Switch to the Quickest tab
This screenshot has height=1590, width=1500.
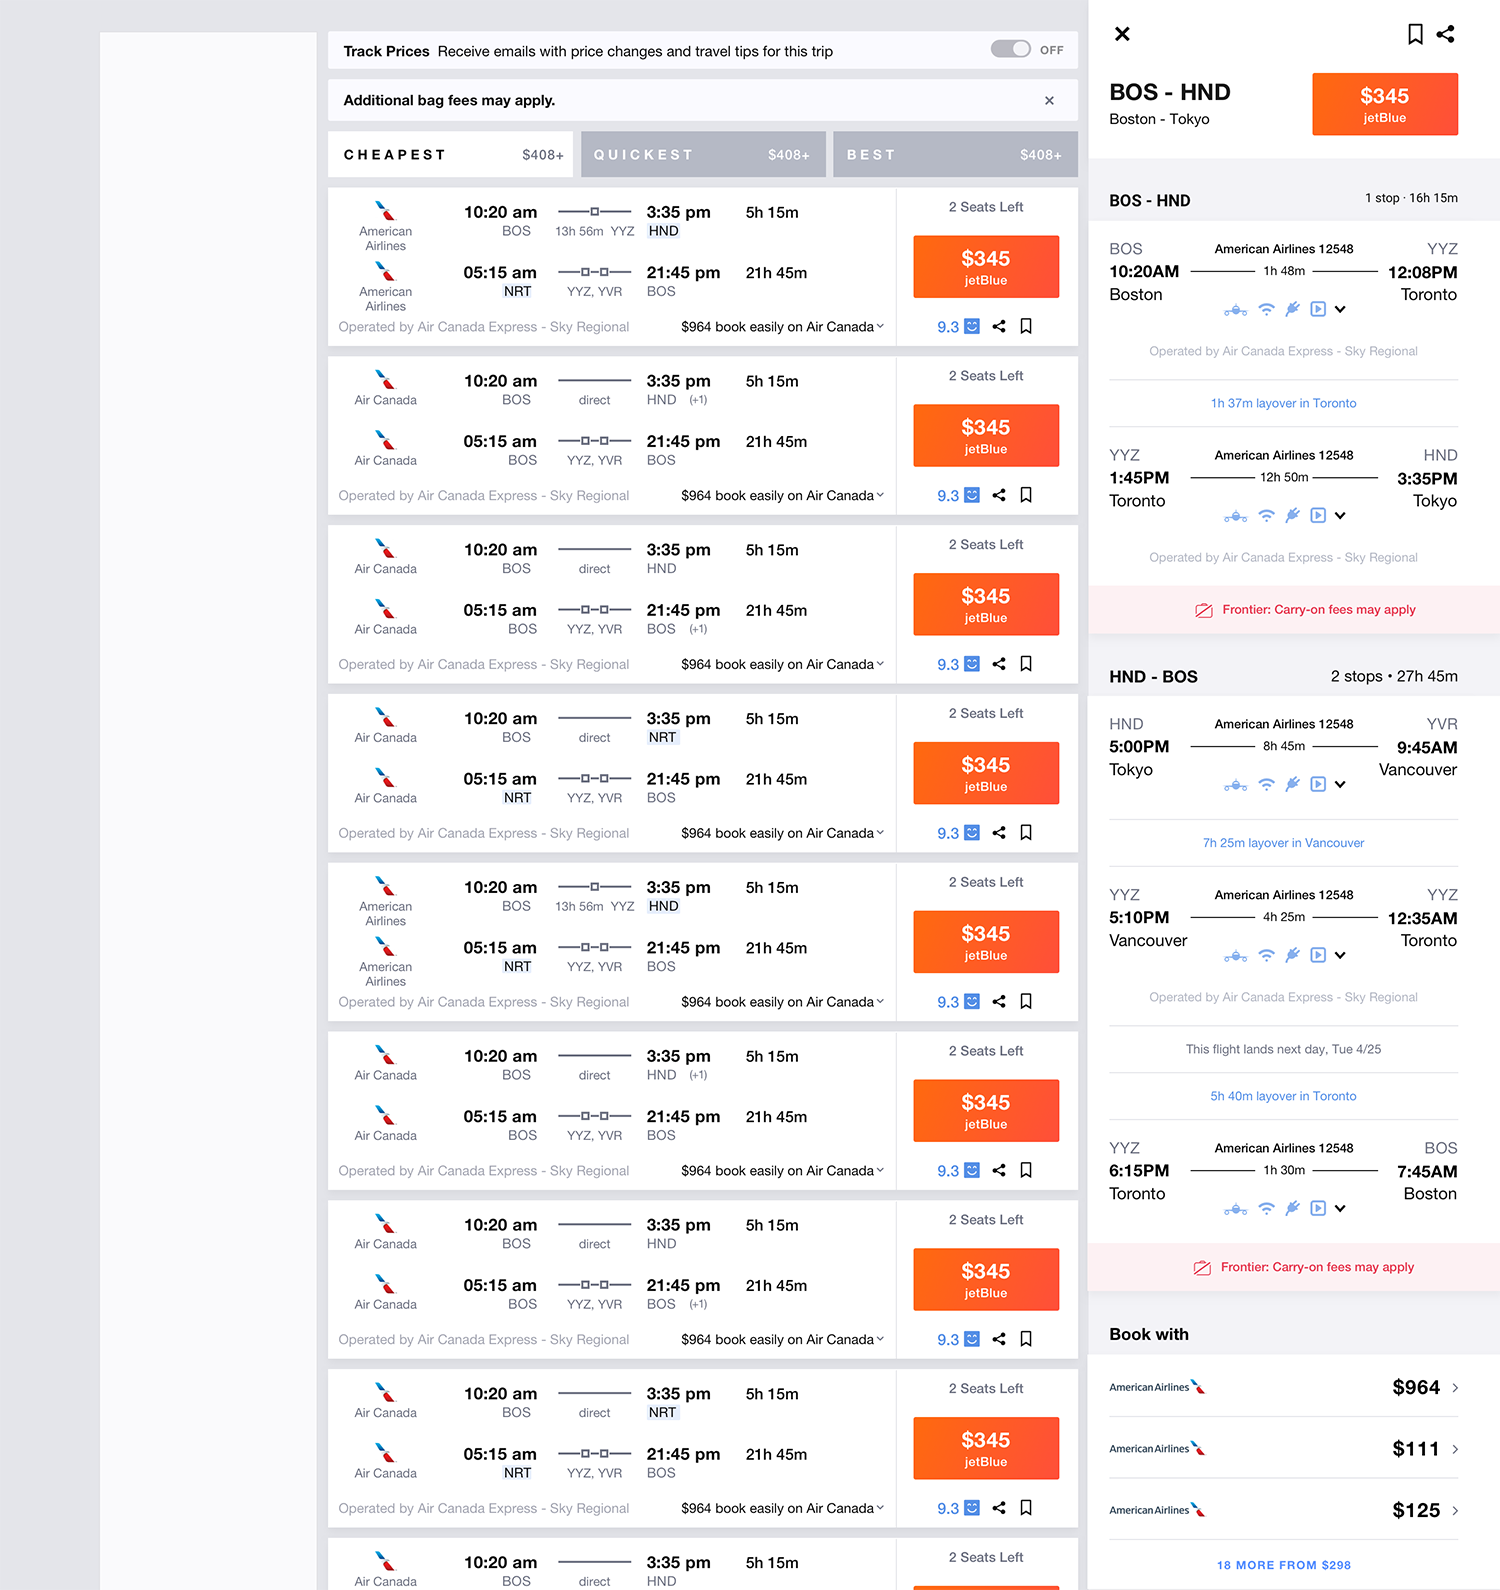pyautogui.click(x=703, y=154)
